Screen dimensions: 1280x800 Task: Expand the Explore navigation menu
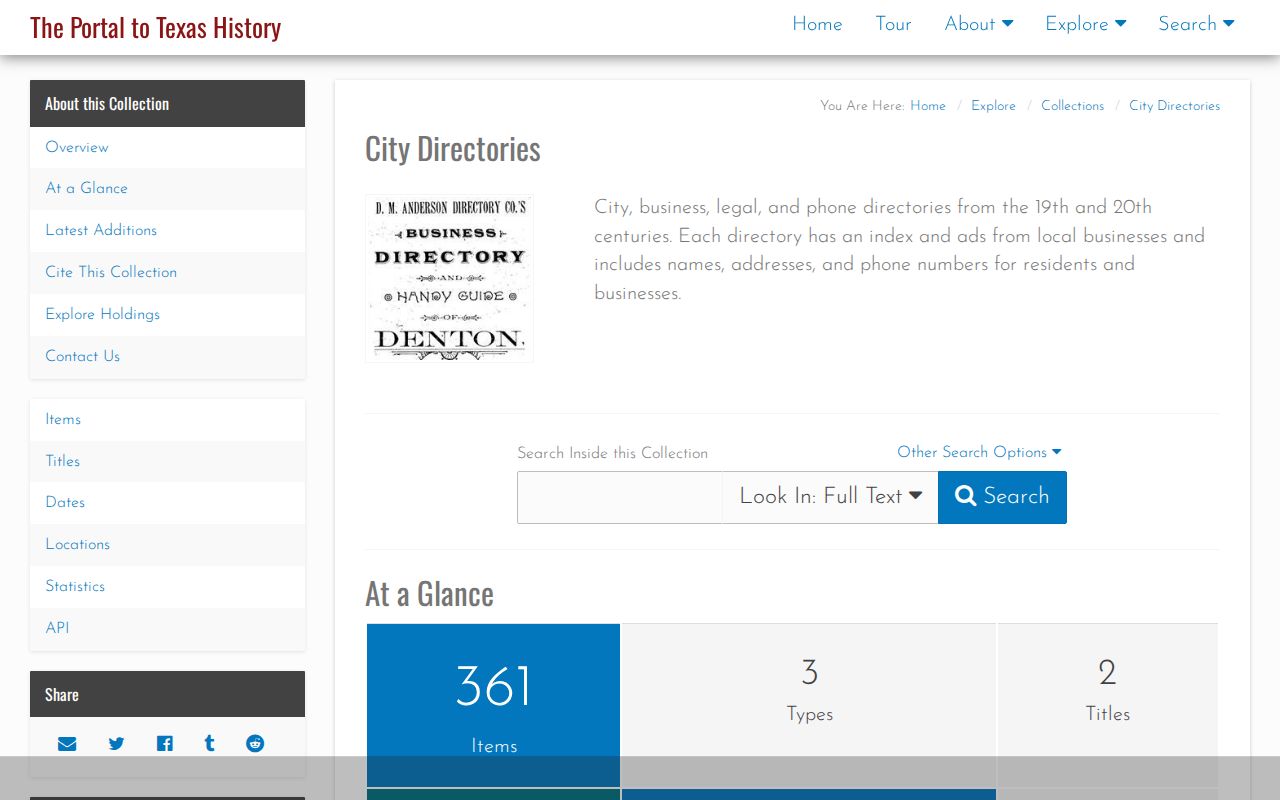[x=1086, y=24]
